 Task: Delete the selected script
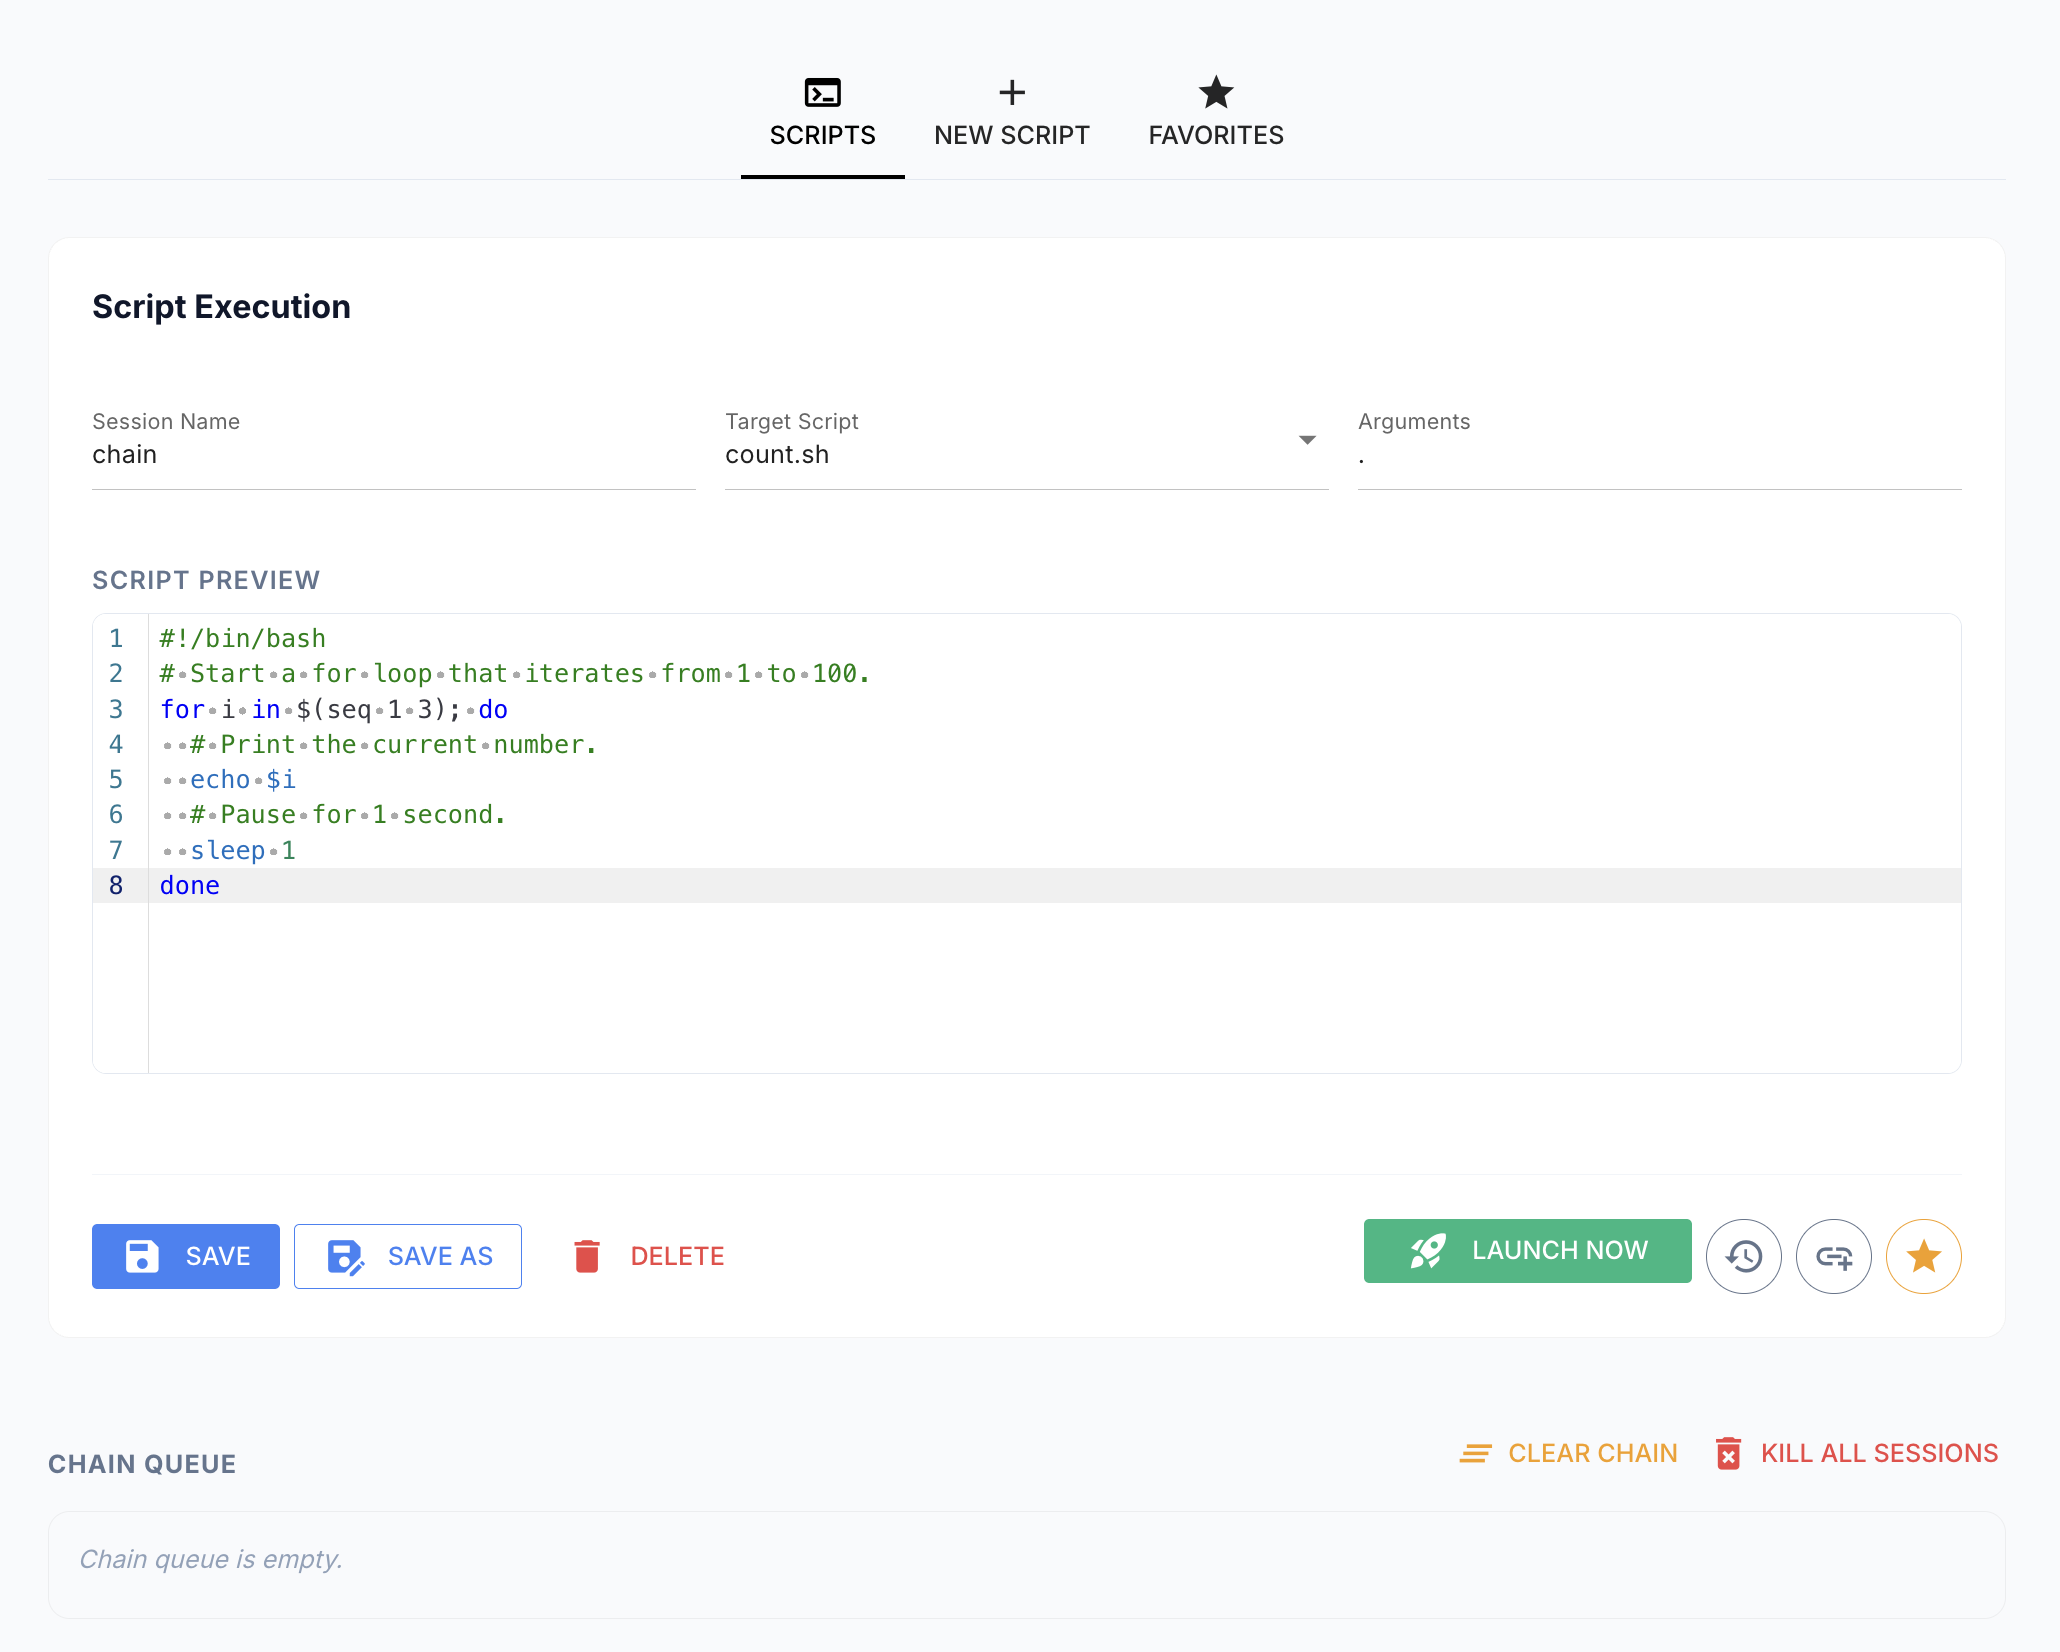[648, 1257]
